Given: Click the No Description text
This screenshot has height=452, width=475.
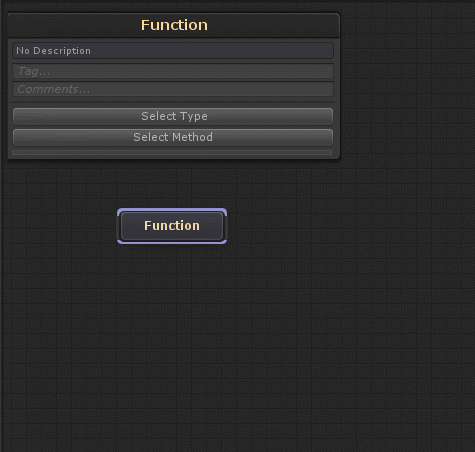Looking at the screenshot, I should (x=53, y=51).
